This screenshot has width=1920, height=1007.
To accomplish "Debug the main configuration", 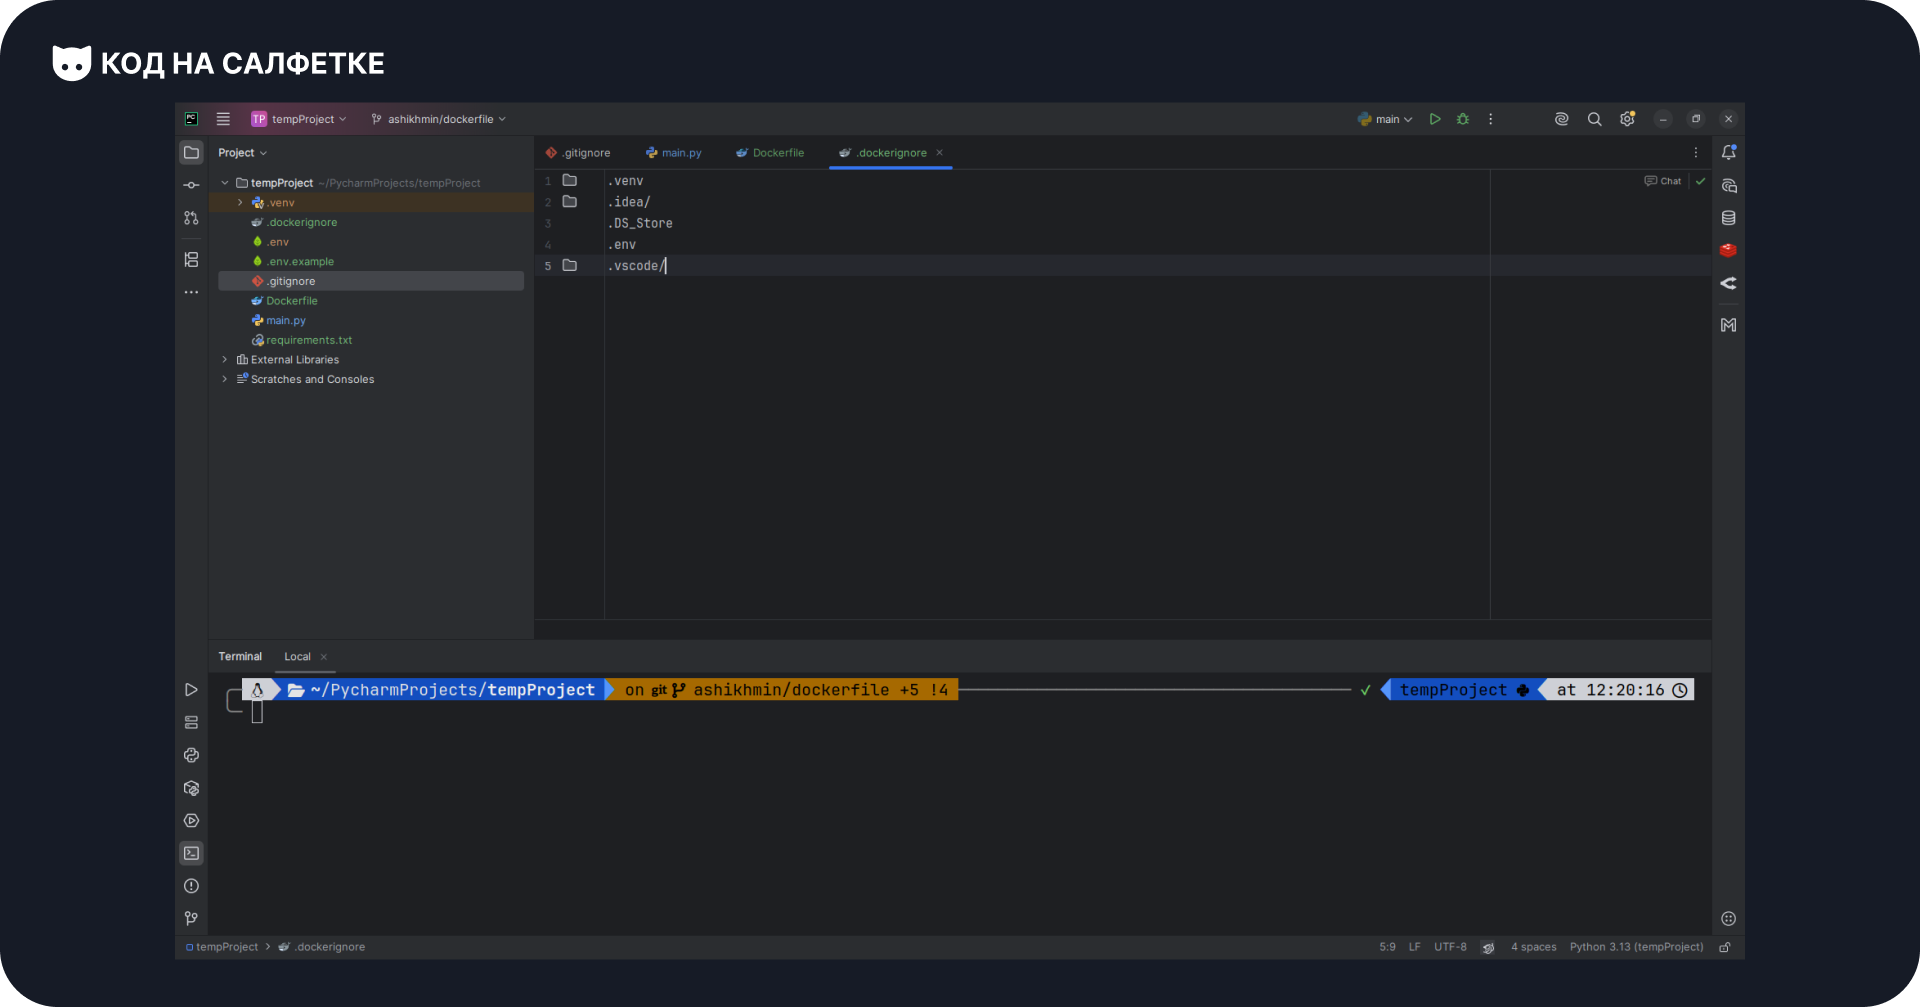I will pos(1463,119).
